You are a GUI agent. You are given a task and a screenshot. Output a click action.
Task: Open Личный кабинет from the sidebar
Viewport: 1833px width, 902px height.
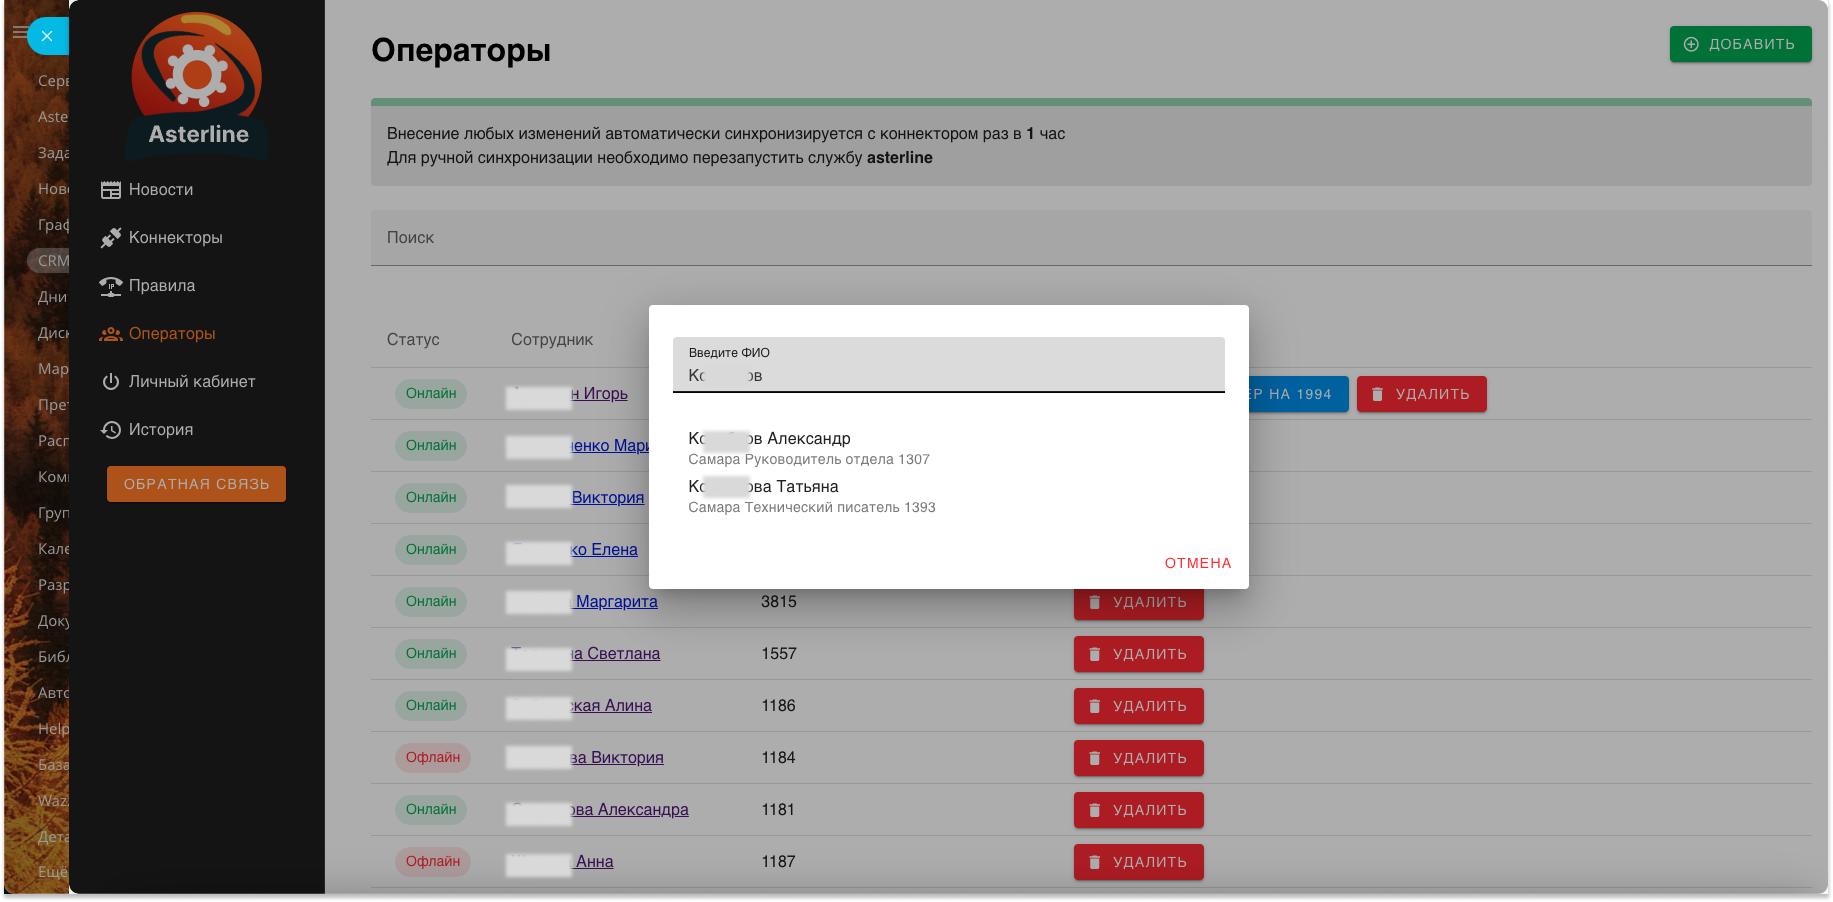191,382
